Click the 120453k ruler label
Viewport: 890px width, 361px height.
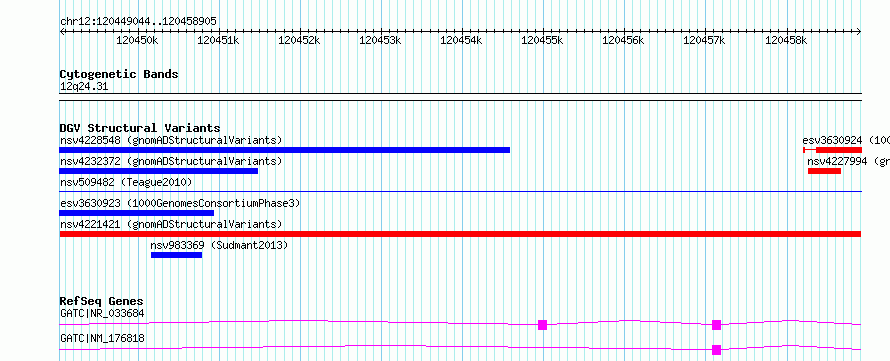pyautogui.click(x=380, y=40)
